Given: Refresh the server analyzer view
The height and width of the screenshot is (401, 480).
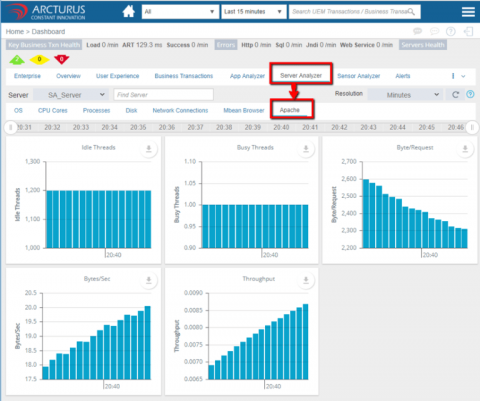Looking at the screenshot, I should tap(455, 95).
